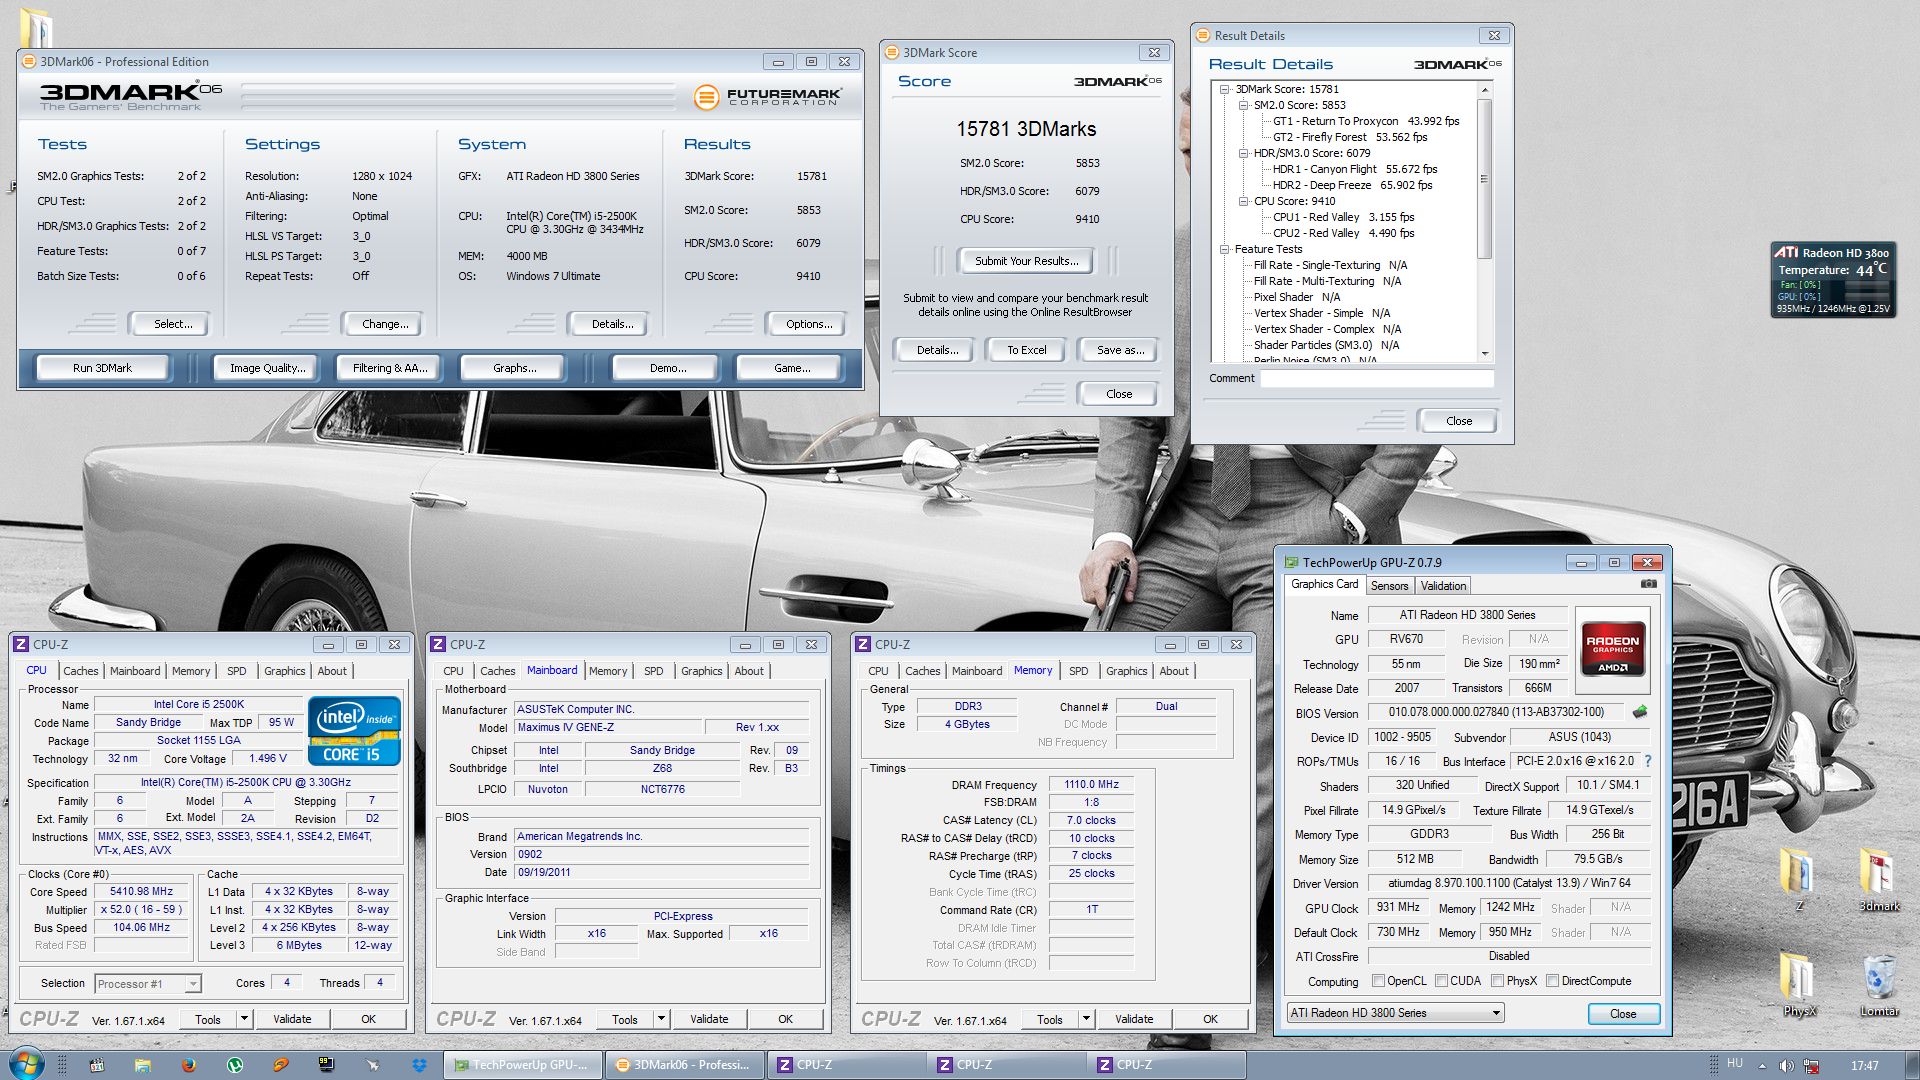The height and width of the screenshot is (1080, 1920).
Task: Open Graphics tab in the CPU-Z Memory window
Action: coord(1126,671)
